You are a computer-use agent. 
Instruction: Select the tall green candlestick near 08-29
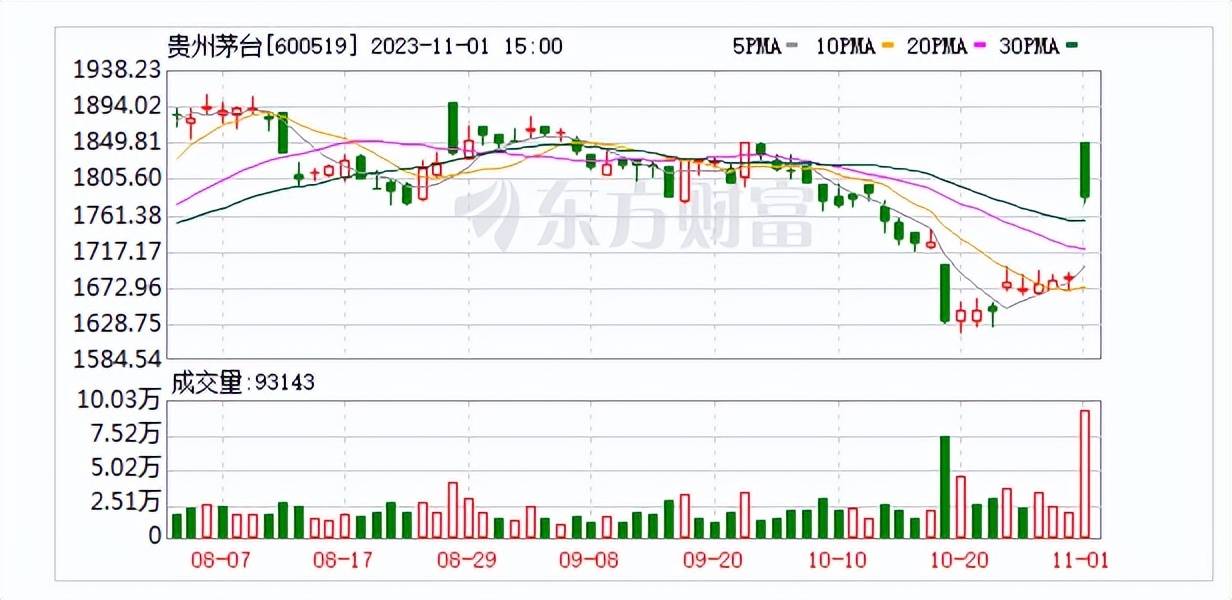(453, 127)
